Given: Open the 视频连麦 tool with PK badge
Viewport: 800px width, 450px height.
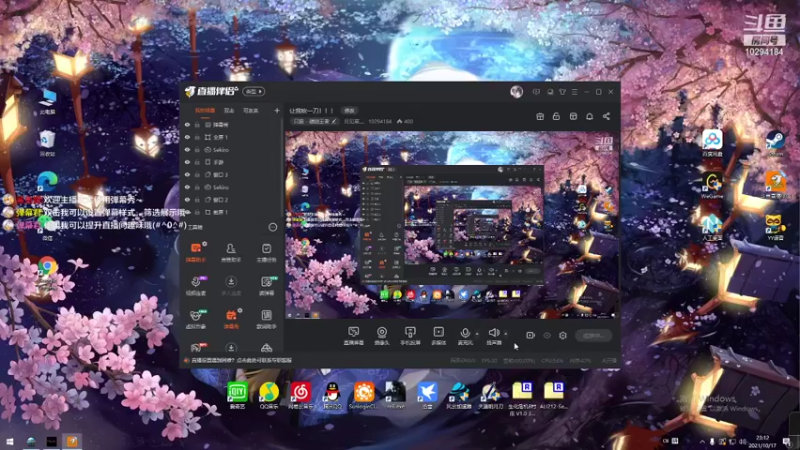Looking at the screenshot, I should click(196, 286).
